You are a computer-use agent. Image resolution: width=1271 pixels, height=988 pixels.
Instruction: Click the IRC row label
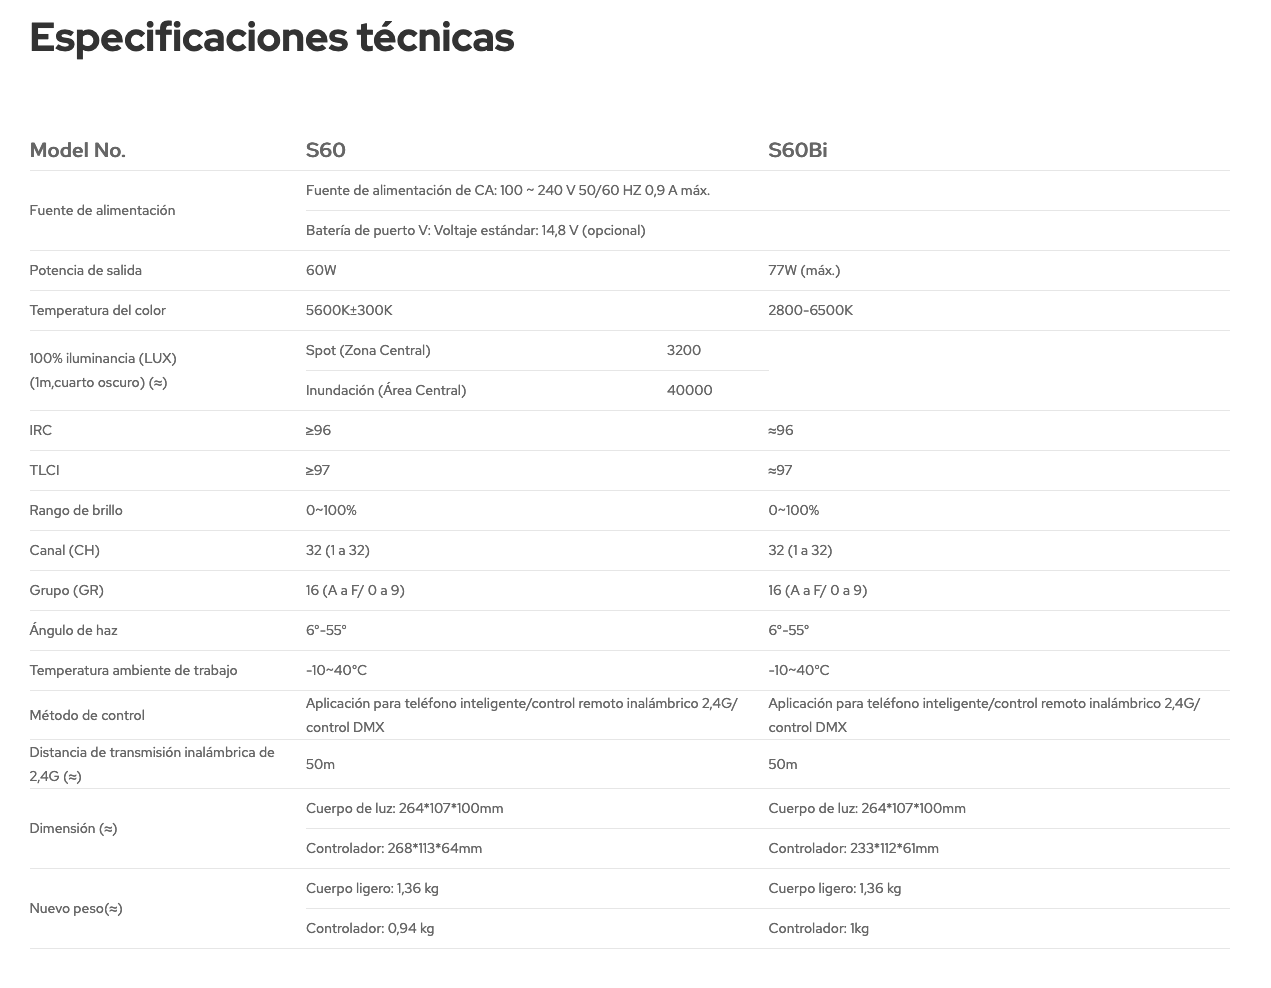(41, 430)
